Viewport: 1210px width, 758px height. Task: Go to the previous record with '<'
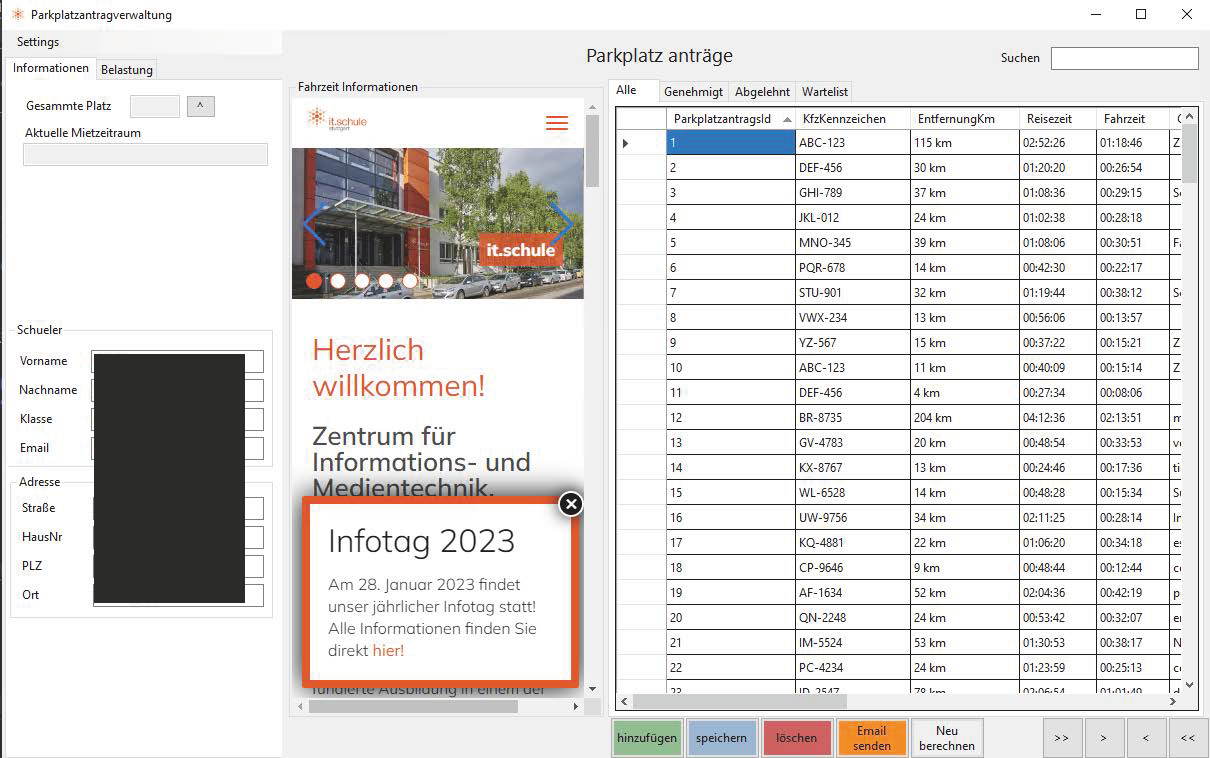click(1146, 737)
